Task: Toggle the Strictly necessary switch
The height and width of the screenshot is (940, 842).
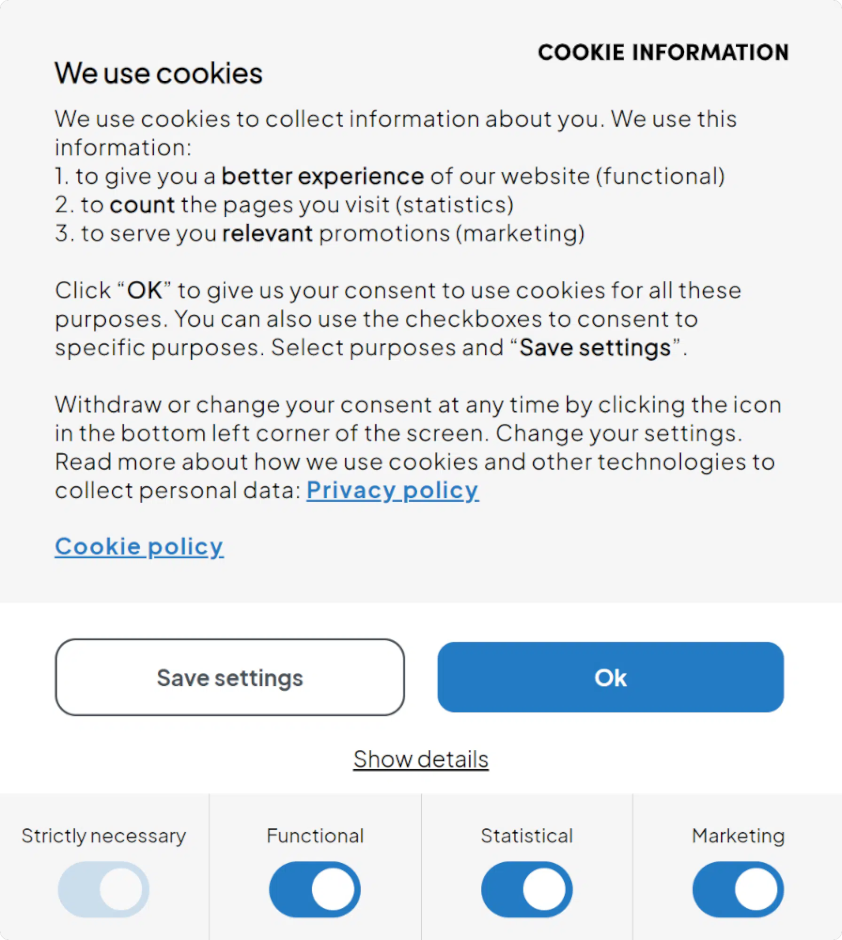Action: click(104, 889)
